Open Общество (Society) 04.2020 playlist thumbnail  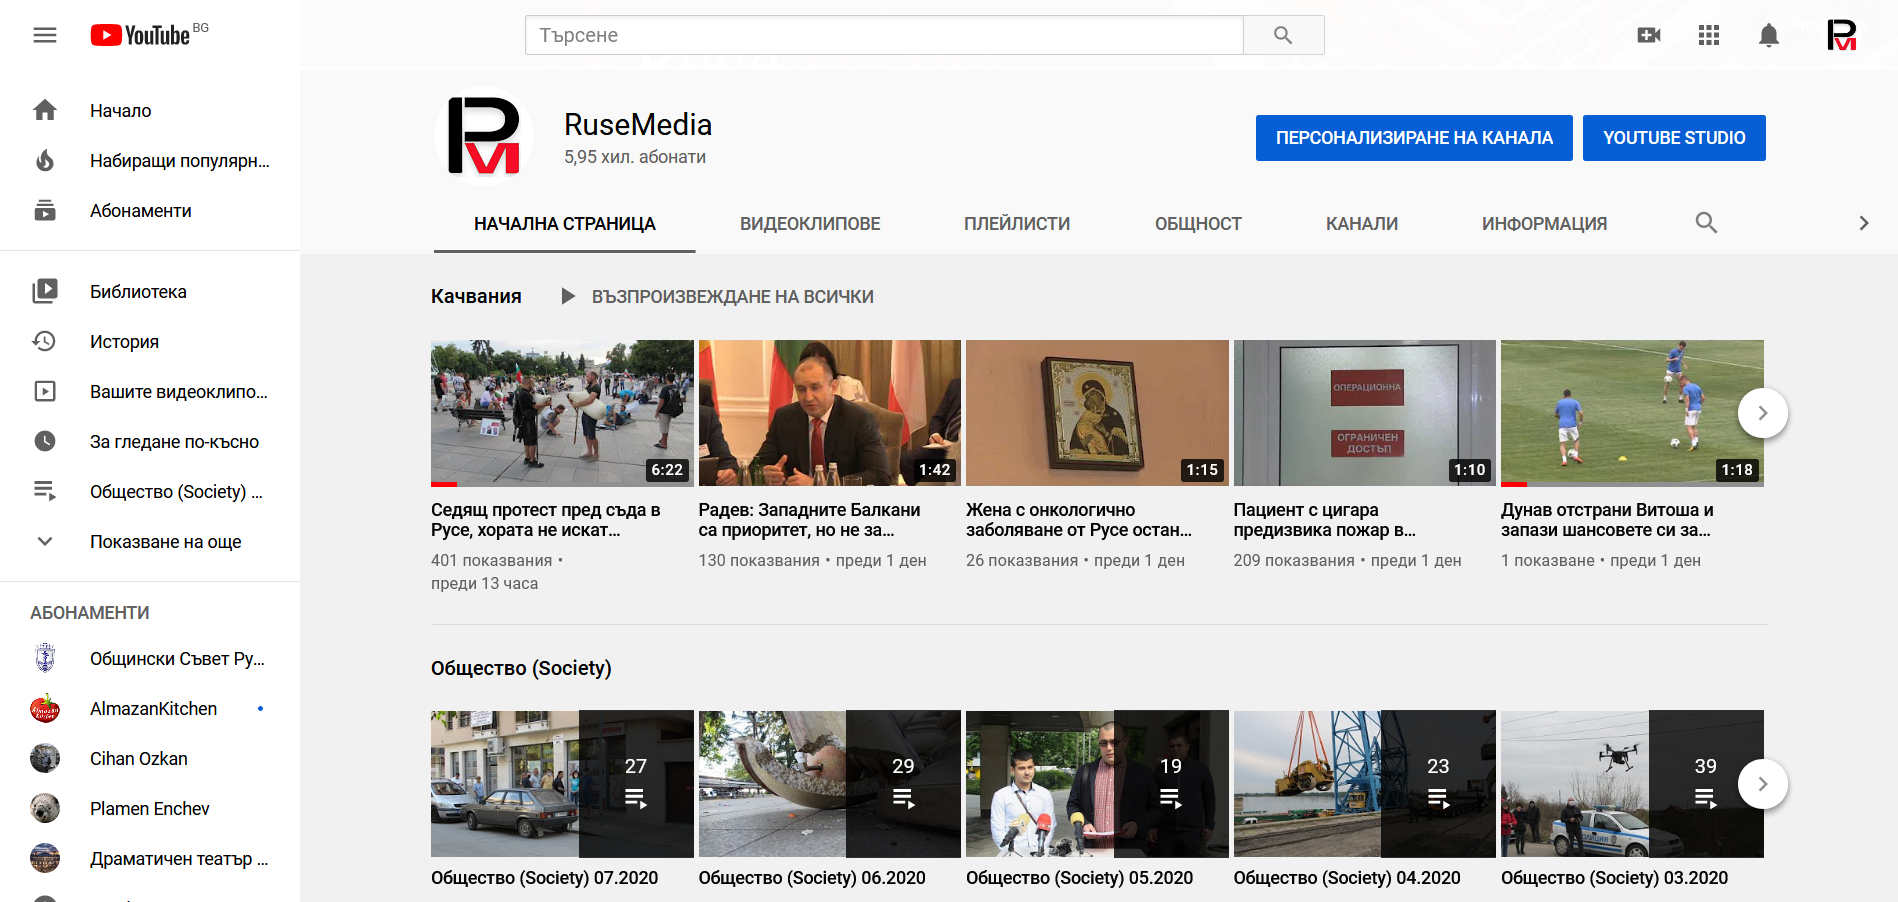[1365, 784]
